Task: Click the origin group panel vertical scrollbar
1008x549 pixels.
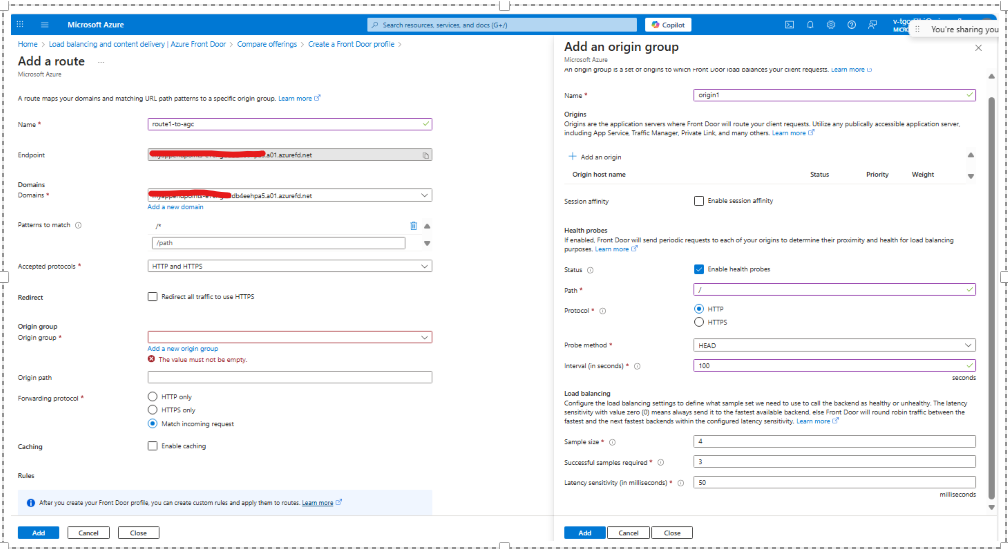Action: pos(991,296)
